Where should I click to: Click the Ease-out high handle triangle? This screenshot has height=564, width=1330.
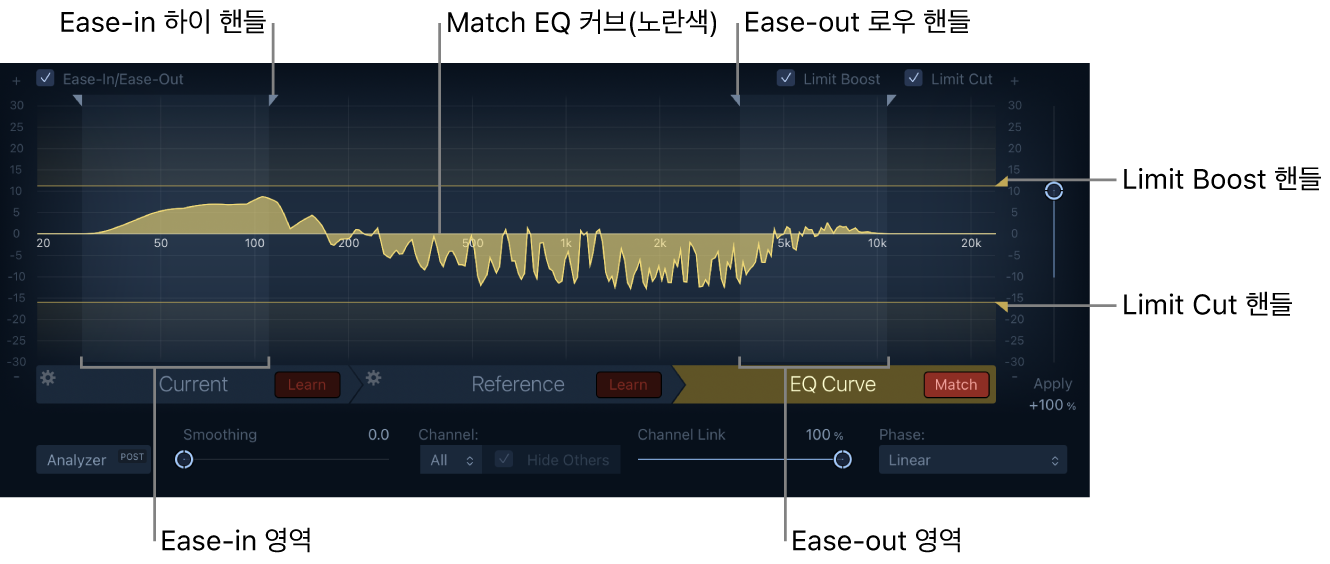[x=891, y=100]
